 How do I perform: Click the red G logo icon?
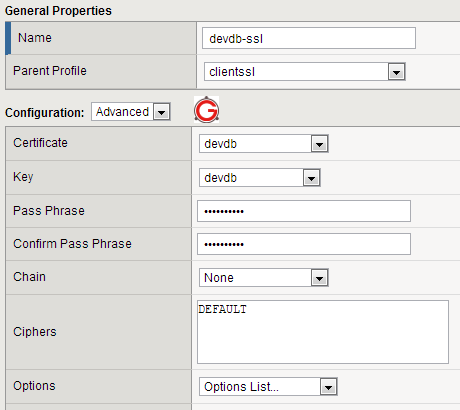206,110
